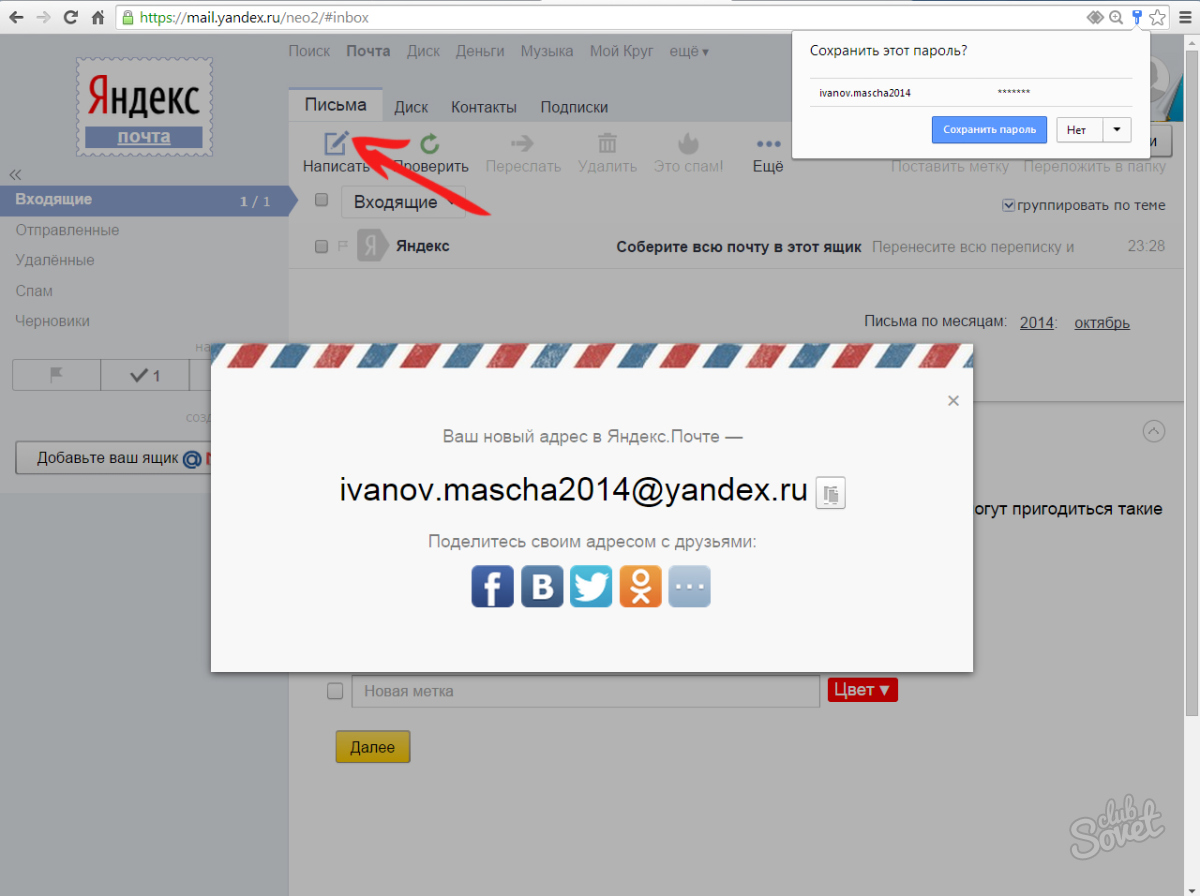Click the Почта link in top navigation
The width and height of the screenshot is (1200, 896).
tap(368, 51)
